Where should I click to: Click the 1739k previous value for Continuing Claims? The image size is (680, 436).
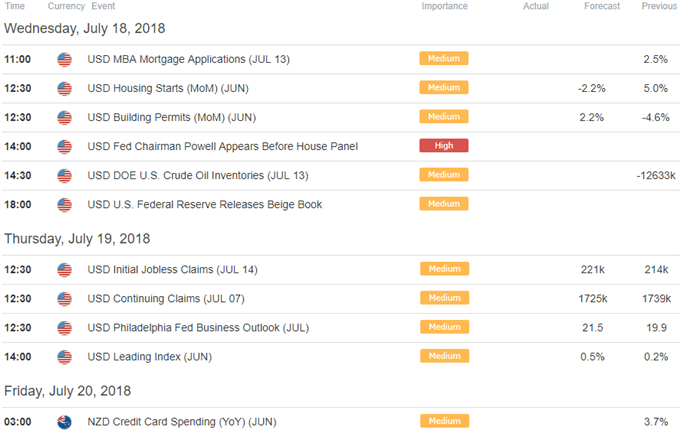[657, 299]
